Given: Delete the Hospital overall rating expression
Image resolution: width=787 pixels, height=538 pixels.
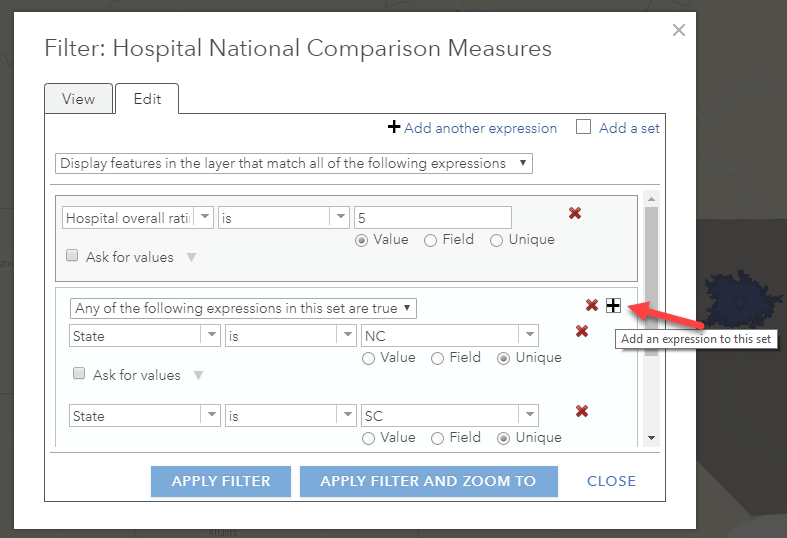Looking at the screenshot, I should coord(575,213).
